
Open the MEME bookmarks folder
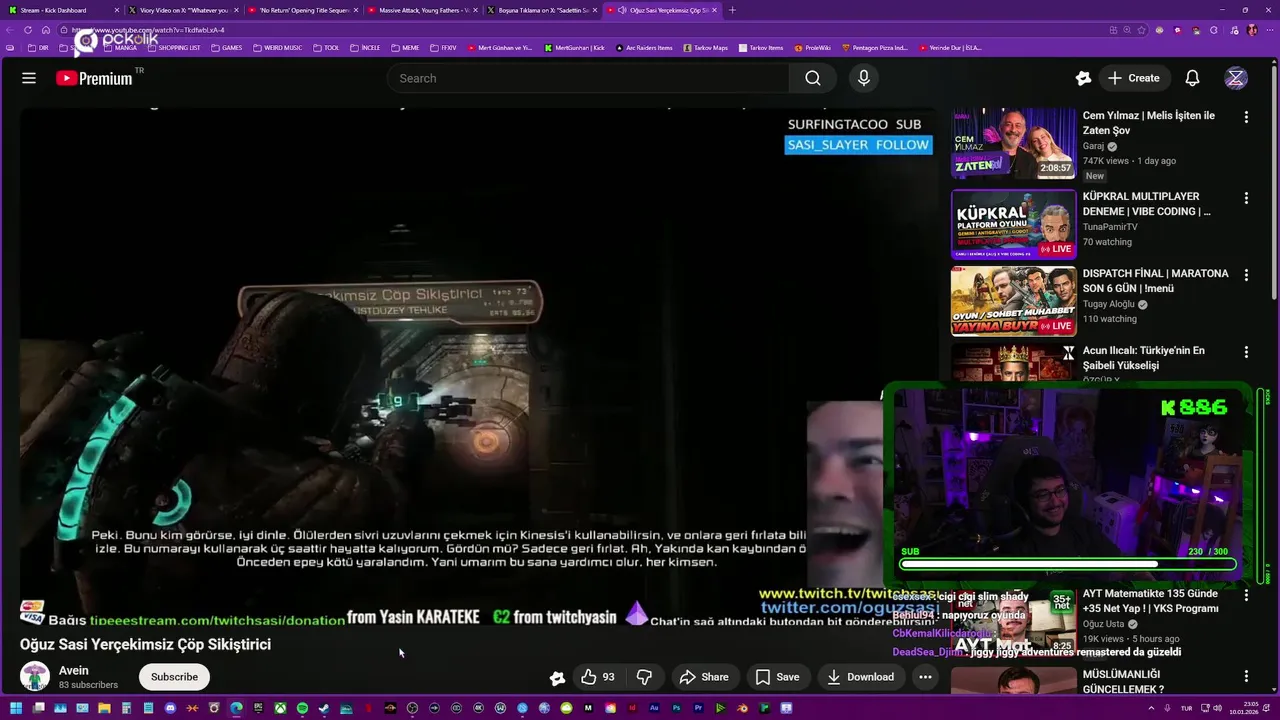pos(405,48)
